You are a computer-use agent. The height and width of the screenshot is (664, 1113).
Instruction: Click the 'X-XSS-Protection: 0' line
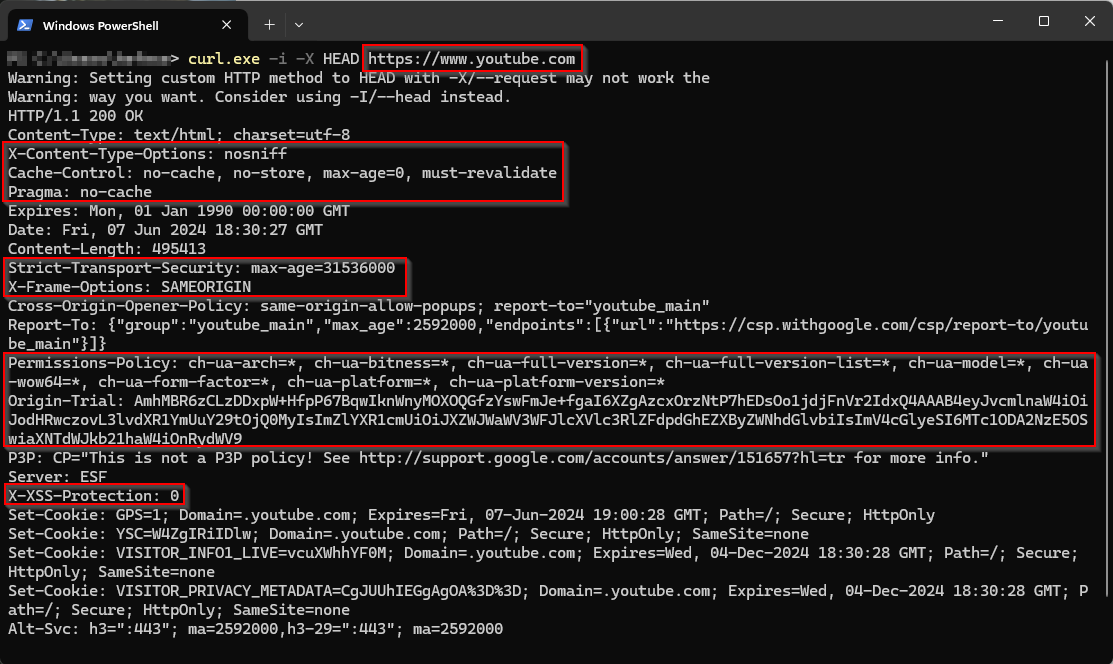coord(93,496)
